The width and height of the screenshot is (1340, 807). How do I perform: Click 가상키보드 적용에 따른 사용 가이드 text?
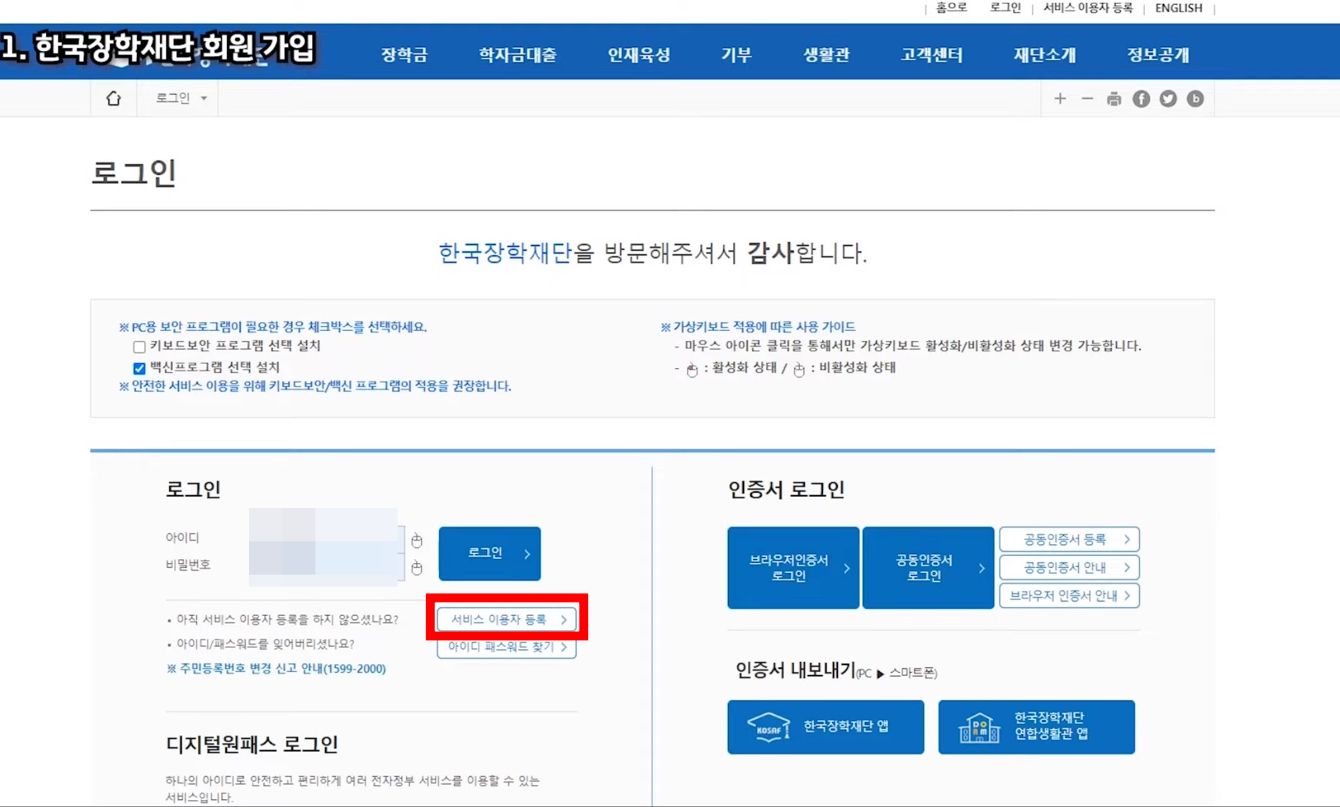tap(758, 327)
